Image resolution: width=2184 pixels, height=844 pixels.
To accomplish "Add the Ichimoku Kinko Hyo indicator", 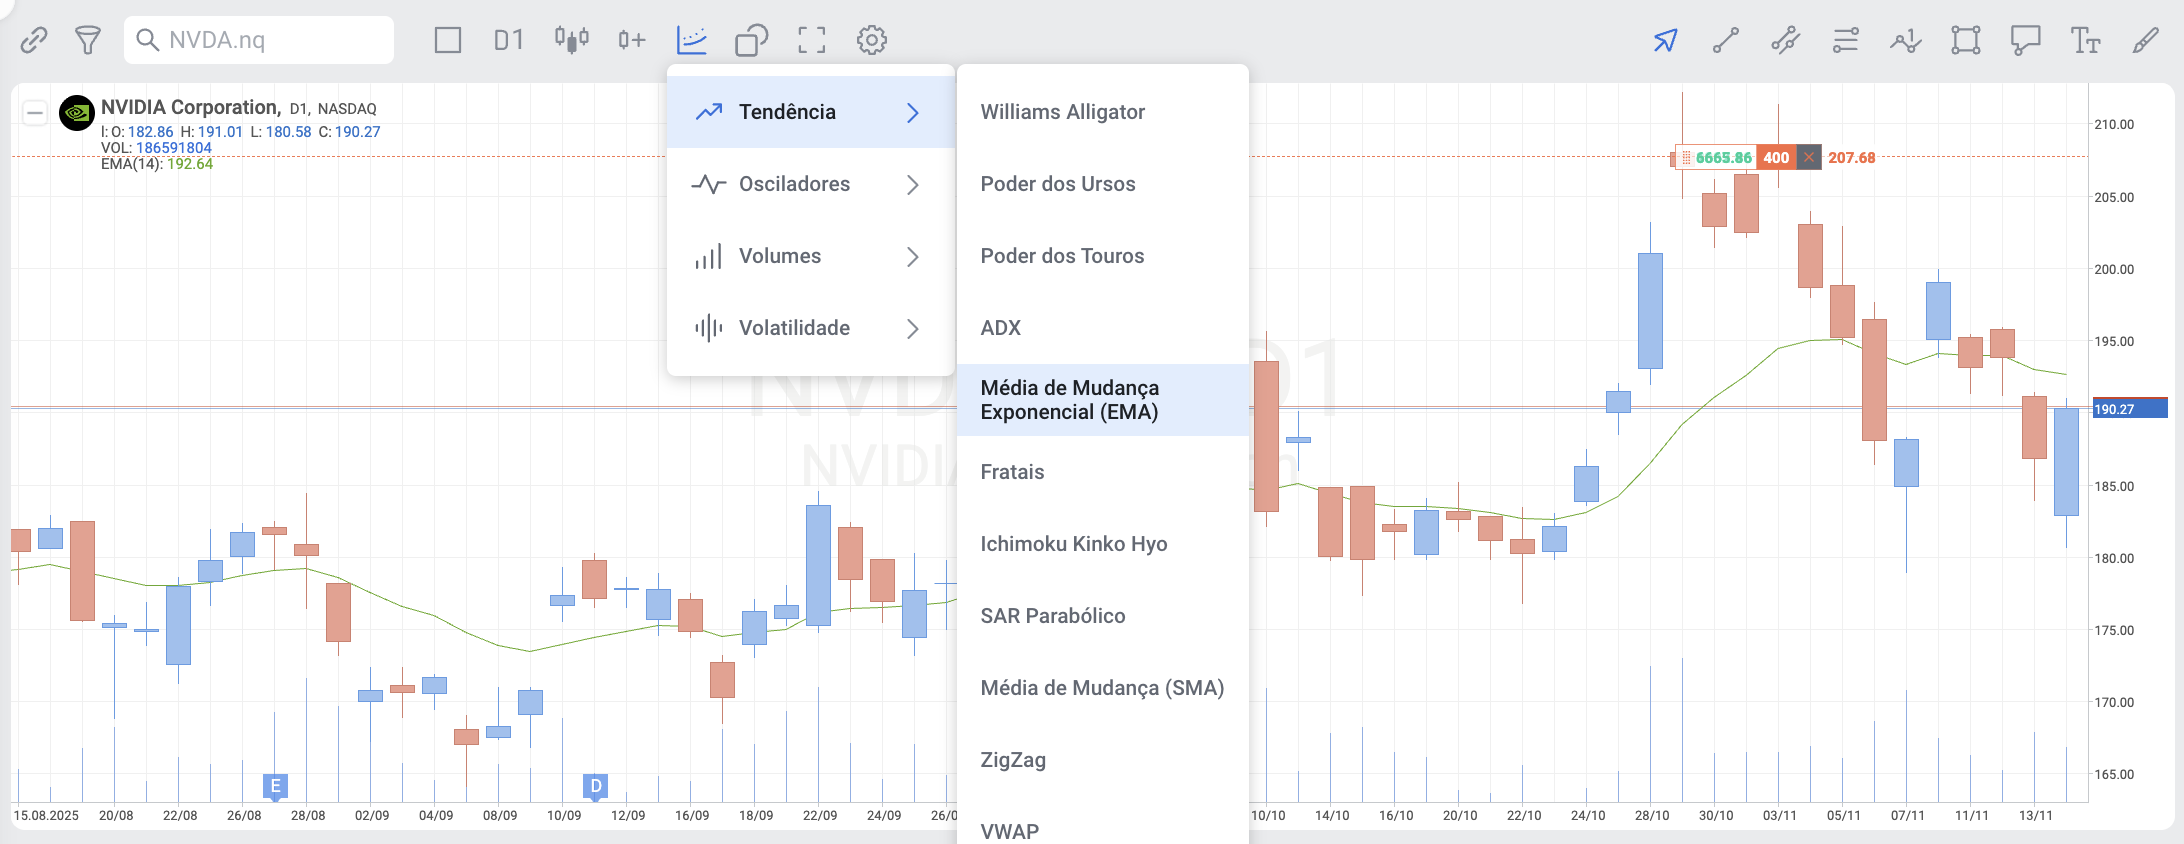I will pos(1103,544).
